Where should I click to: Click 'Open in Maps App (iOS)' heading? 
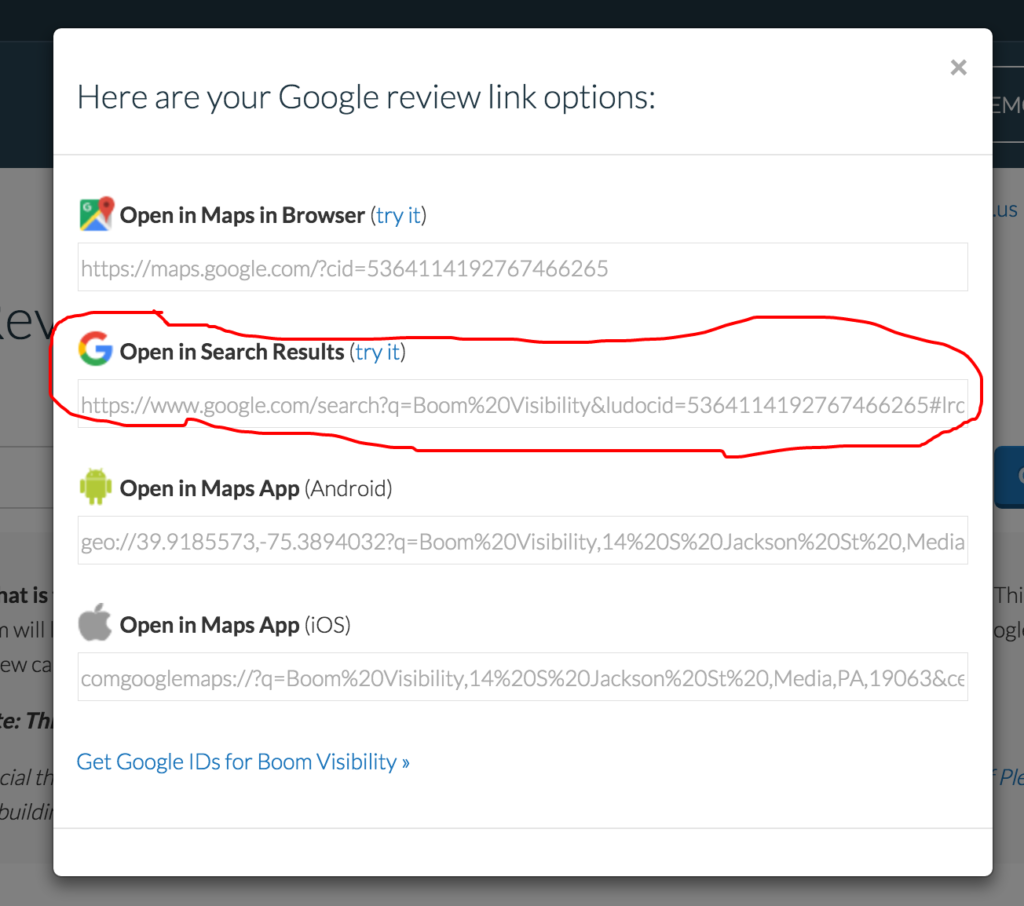click(235, 624)
